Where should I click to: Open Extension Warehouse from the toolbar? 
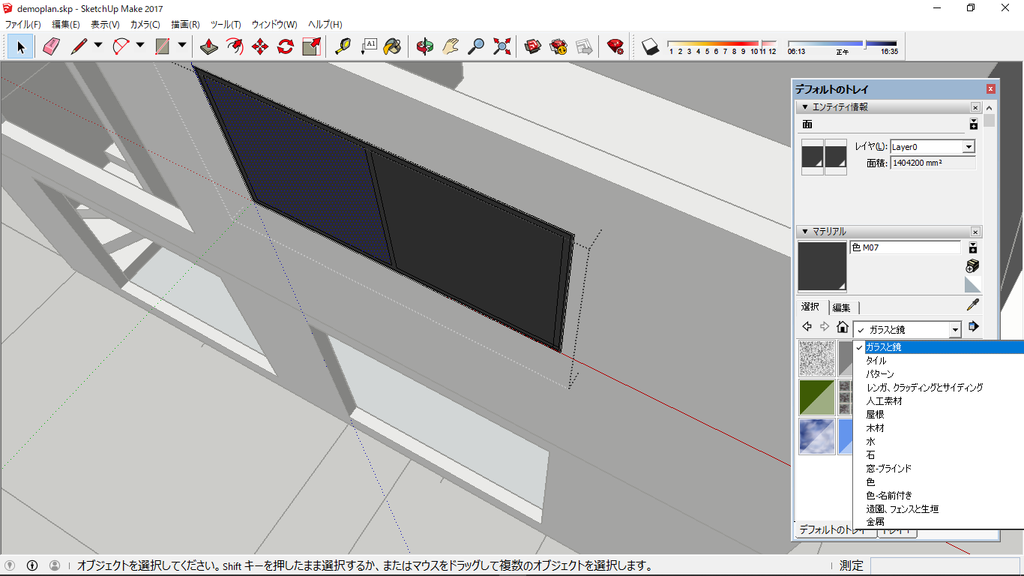558,46
